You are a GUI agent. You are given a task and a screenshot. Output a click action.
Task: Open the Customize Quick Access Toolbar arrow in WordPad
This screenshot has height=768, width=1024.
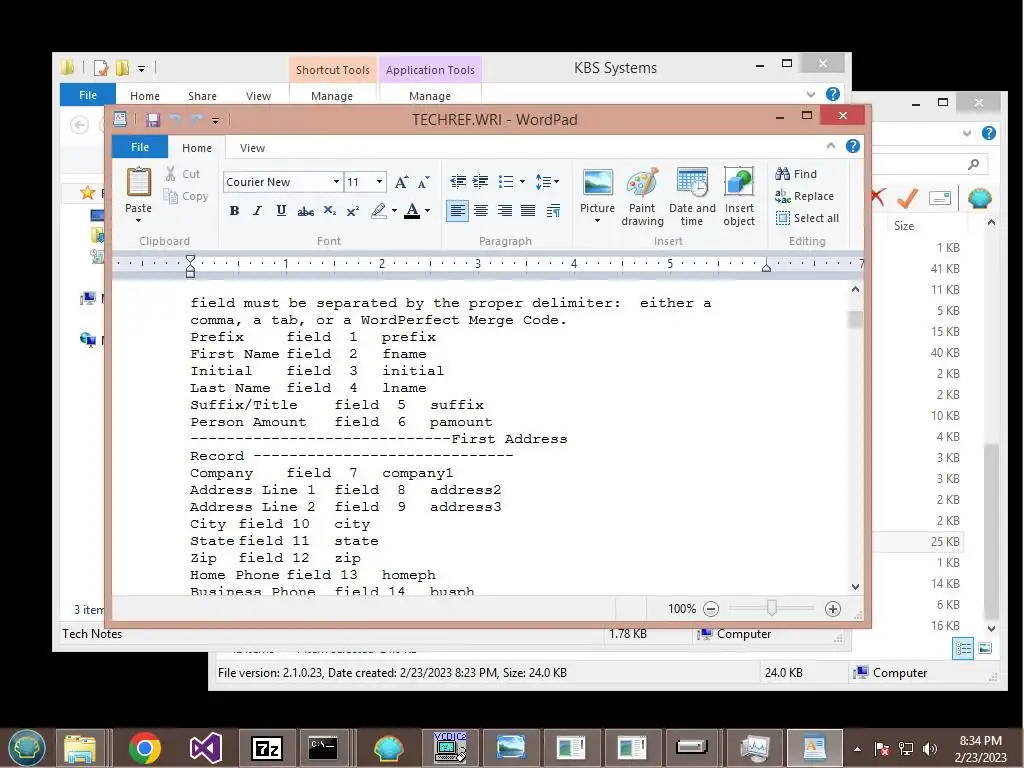click(216, 120)
